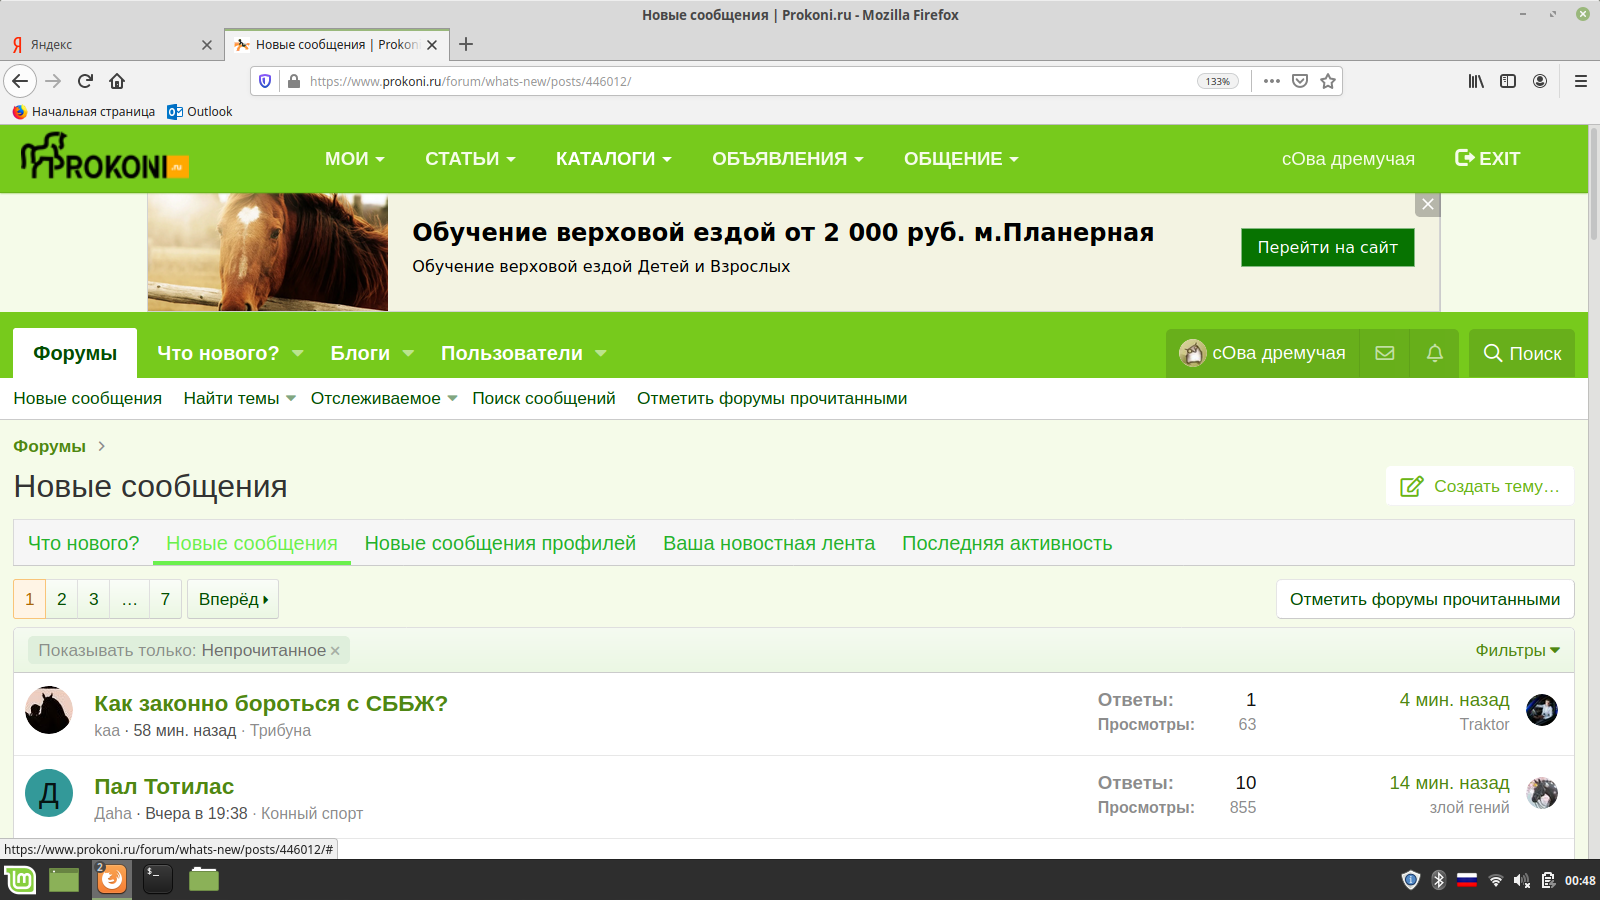Open the Поиск search button
The image size is (1600, 900).
coord(1522,353)
